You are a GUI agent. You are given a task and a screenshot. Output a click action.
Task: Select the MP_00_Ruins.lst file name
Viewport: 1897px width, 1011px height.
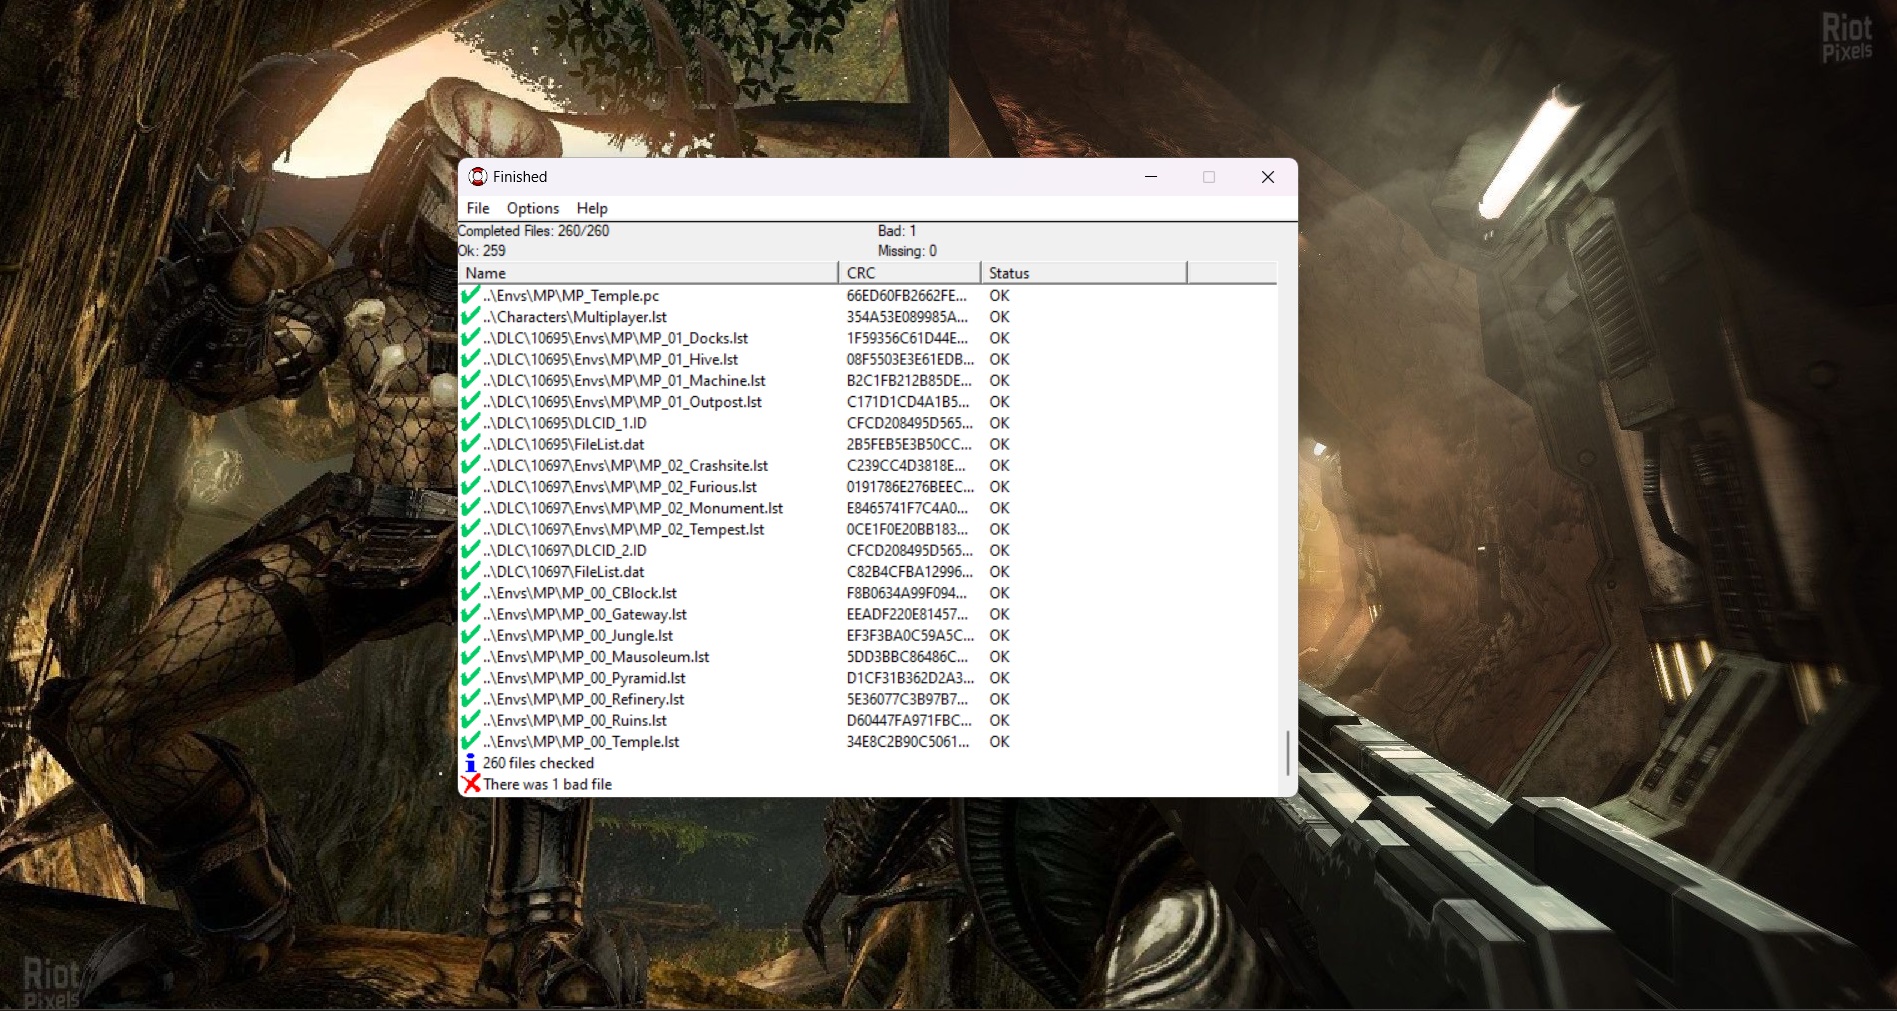(575, 721)
